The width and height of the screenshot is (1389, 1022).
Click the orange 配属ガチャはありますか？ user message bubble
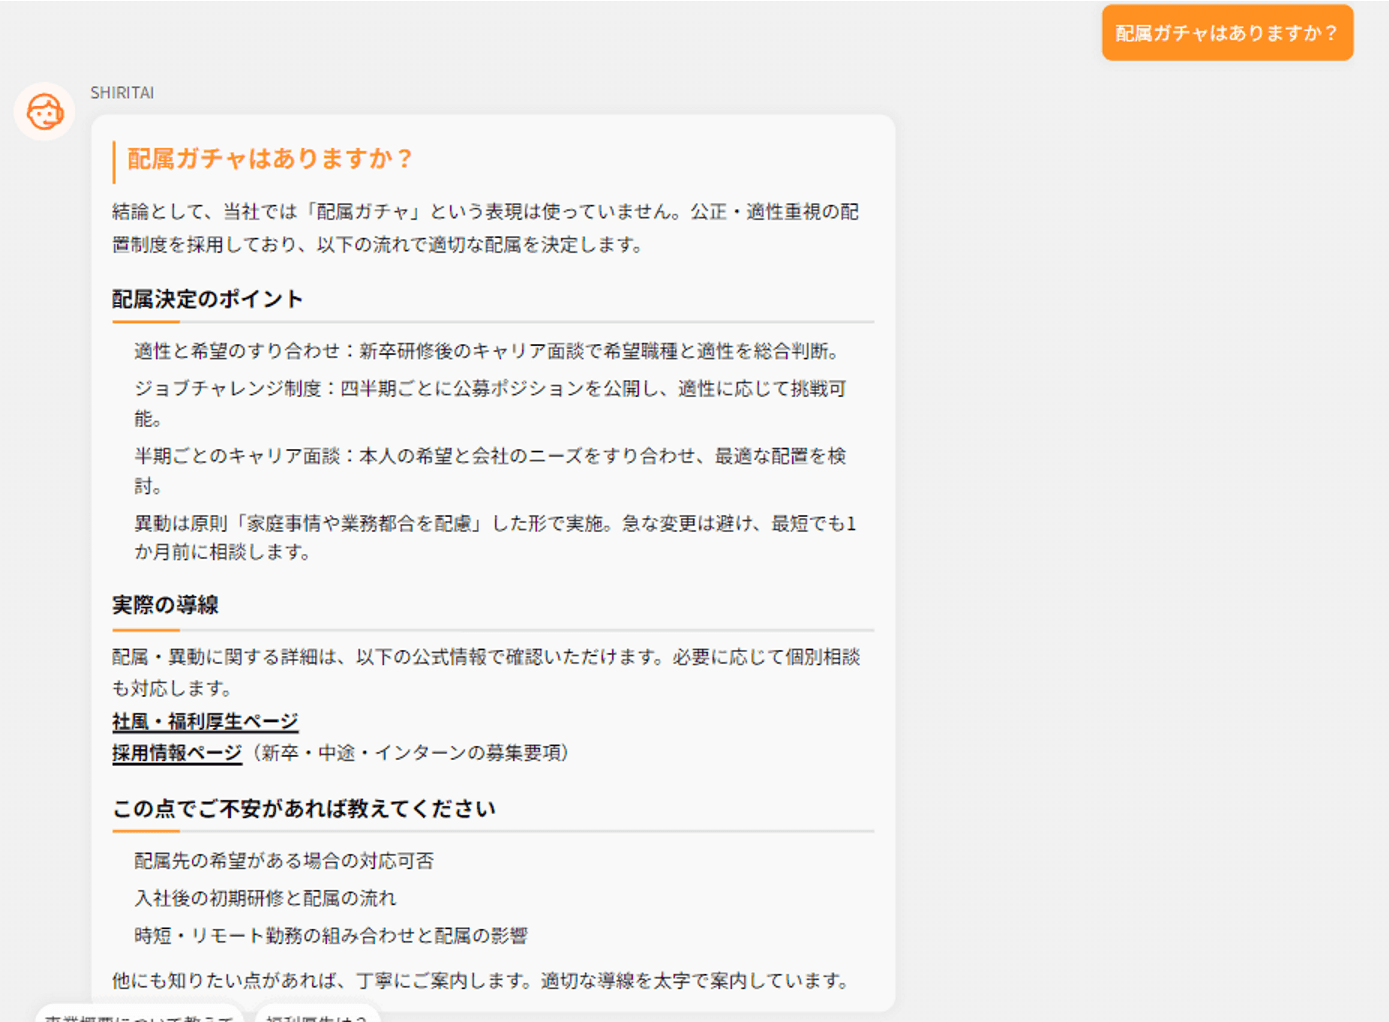(1227, 33)
